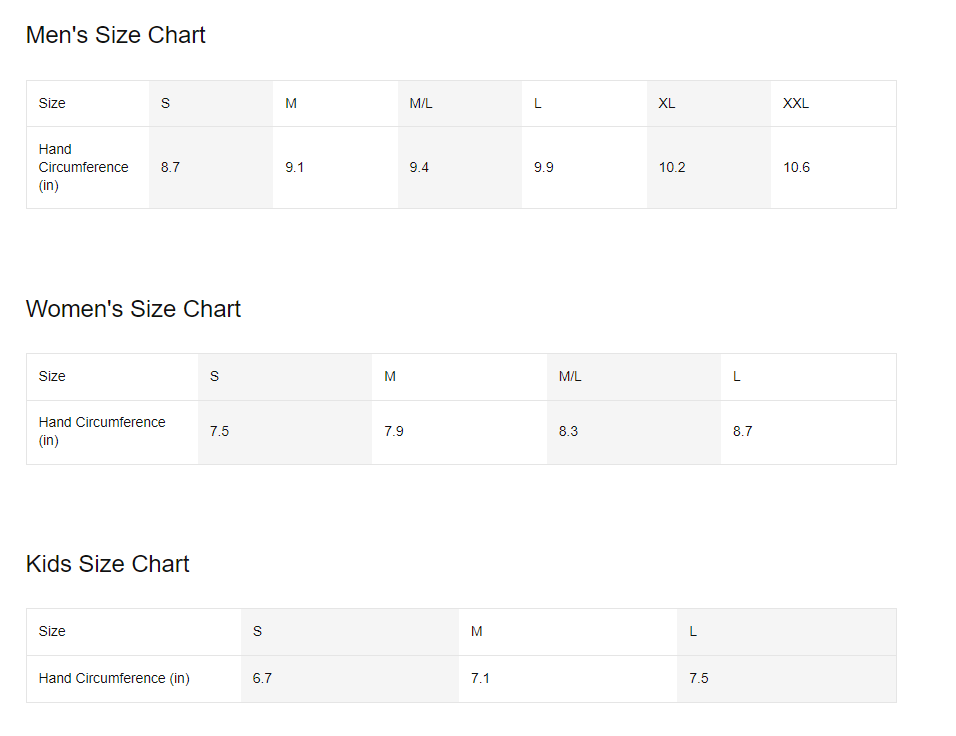Select the M/L header in women's chart
The width and height of the screenshot is (956, 736).
570,377
